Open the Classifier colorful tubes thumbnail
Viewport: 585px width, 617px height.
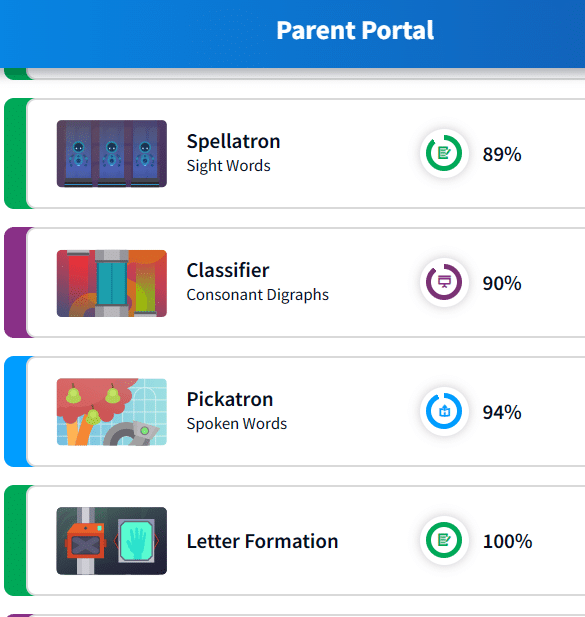coord(112,283)
